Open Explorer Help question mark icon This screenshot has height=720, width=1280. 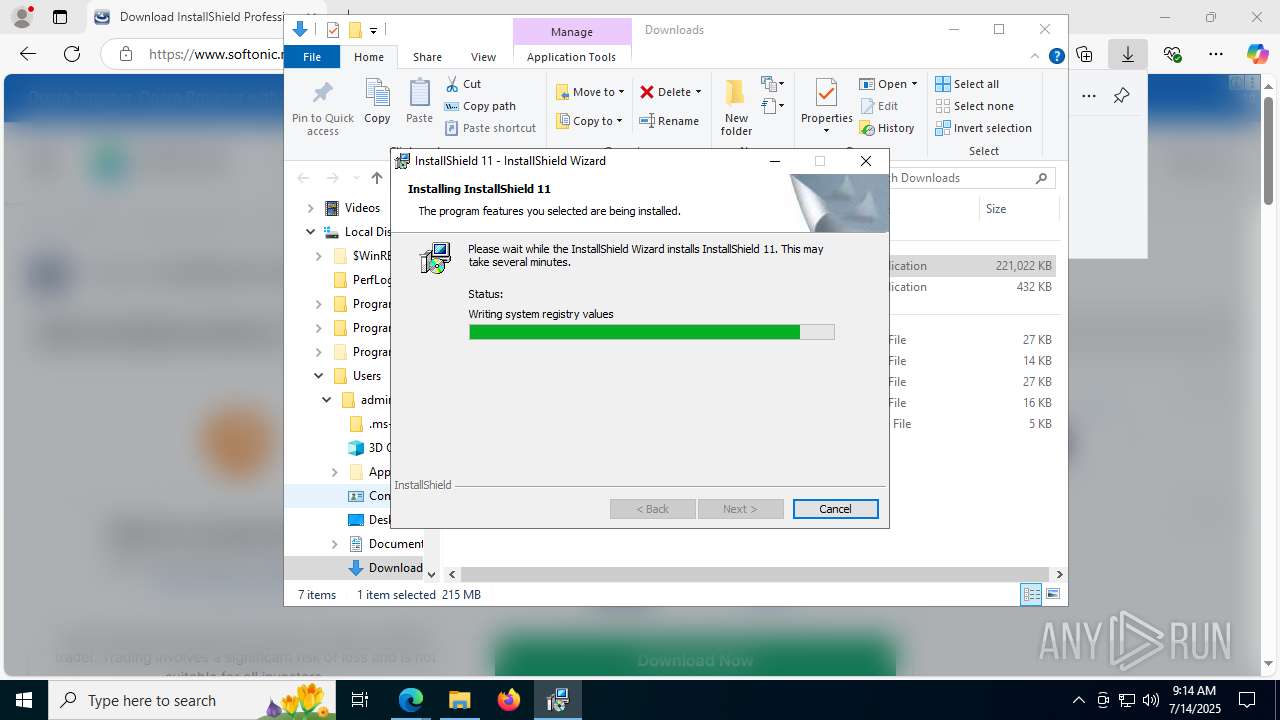tap(1056, 57)
